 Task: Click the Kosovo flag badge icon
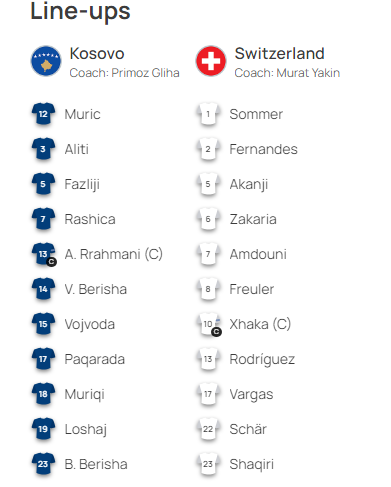[x=46, y=61]
